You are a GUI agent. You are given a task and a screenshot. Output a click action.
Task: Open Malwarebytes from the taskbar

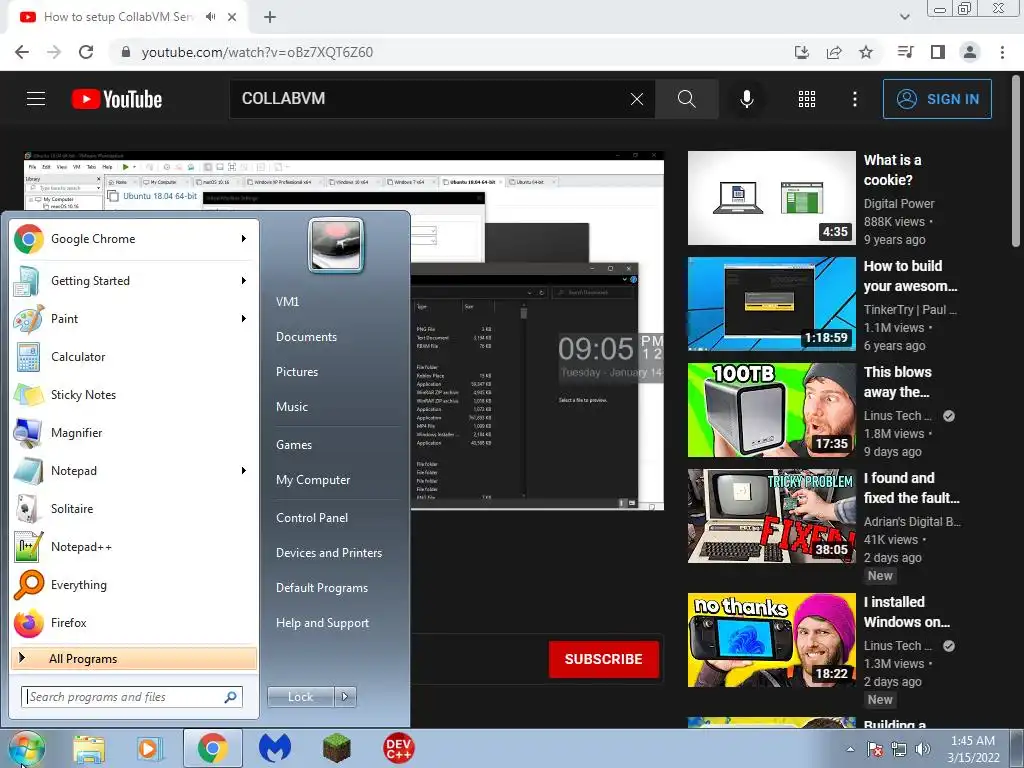[275, 748]
